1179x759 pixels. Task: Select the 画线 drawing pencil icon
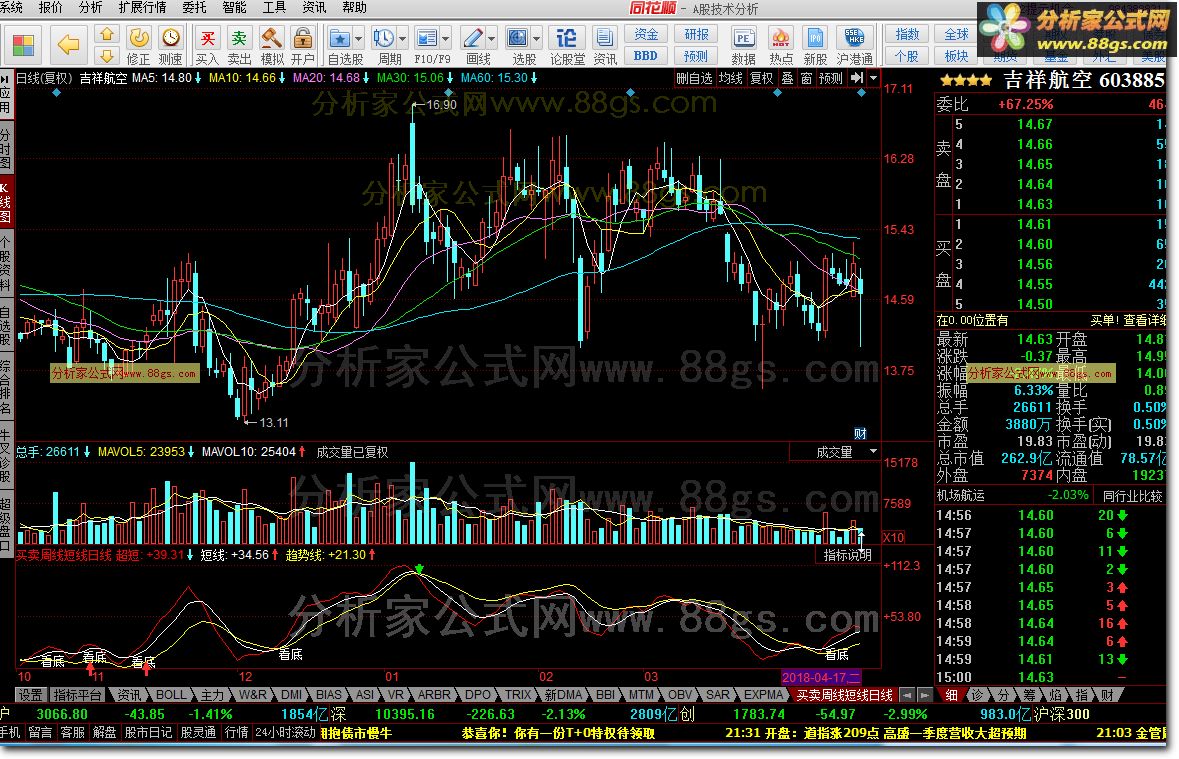[x=473, y=38]
